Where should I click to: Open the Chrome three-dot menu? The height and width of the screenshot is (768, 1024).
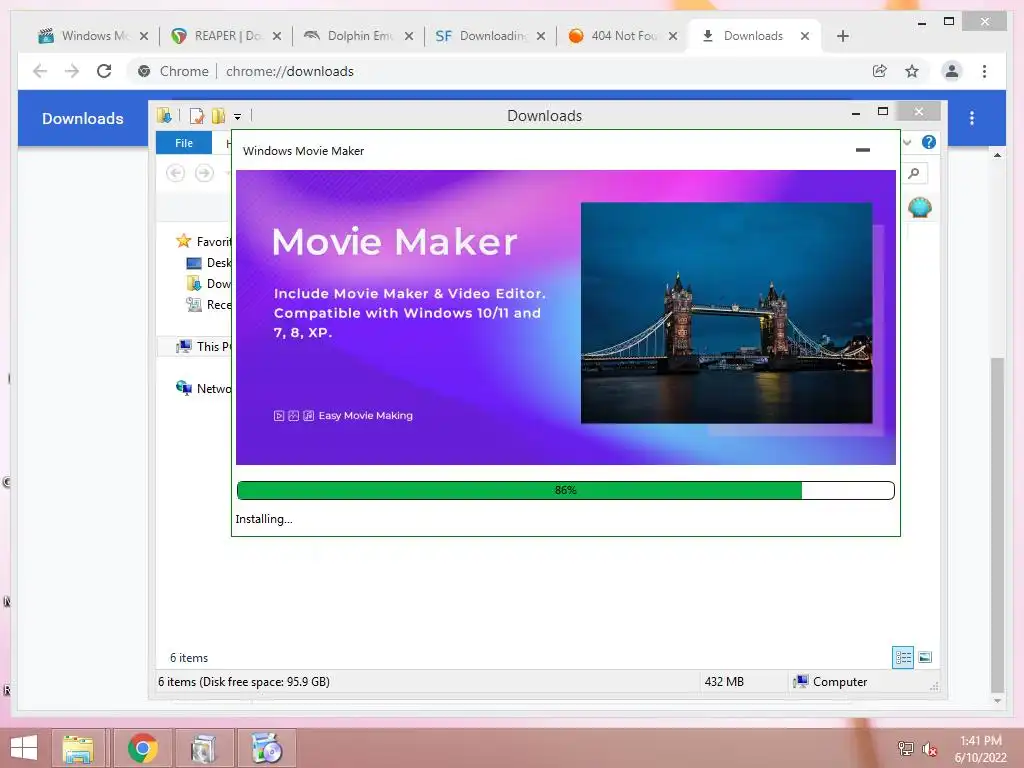point(984,71)
